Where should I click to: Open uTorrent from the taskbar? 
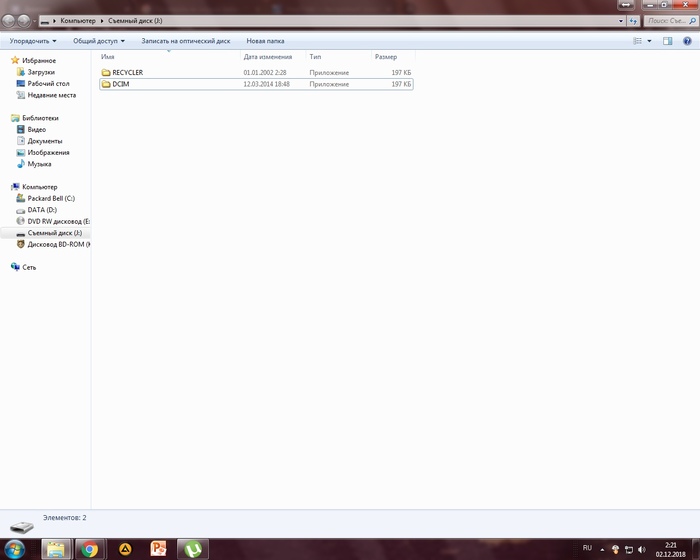[193, 549]
